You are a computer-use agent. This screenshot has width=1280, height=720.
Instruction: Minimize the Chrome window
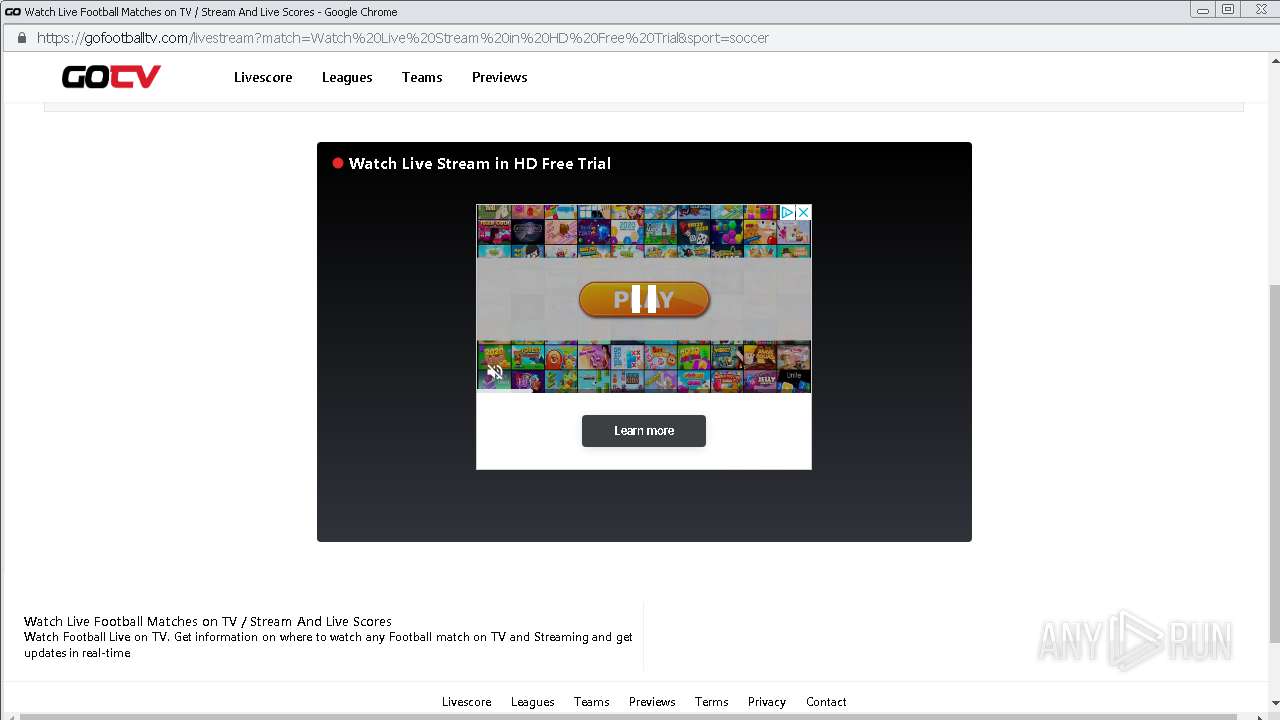coord(1203,10)
